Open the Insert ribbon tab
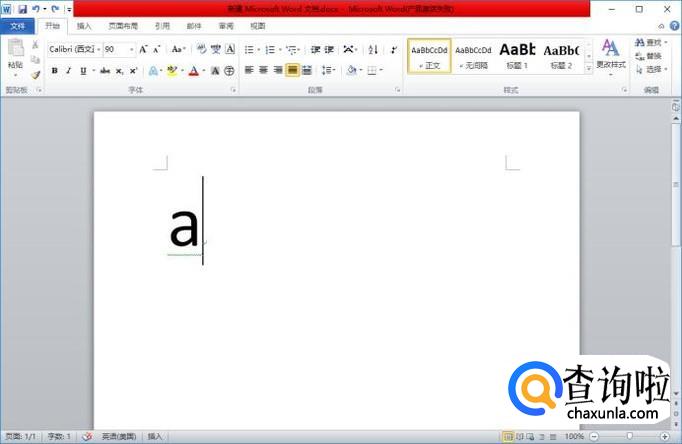The height and width of the screenshot is (444, 682). tap(84, 26)
